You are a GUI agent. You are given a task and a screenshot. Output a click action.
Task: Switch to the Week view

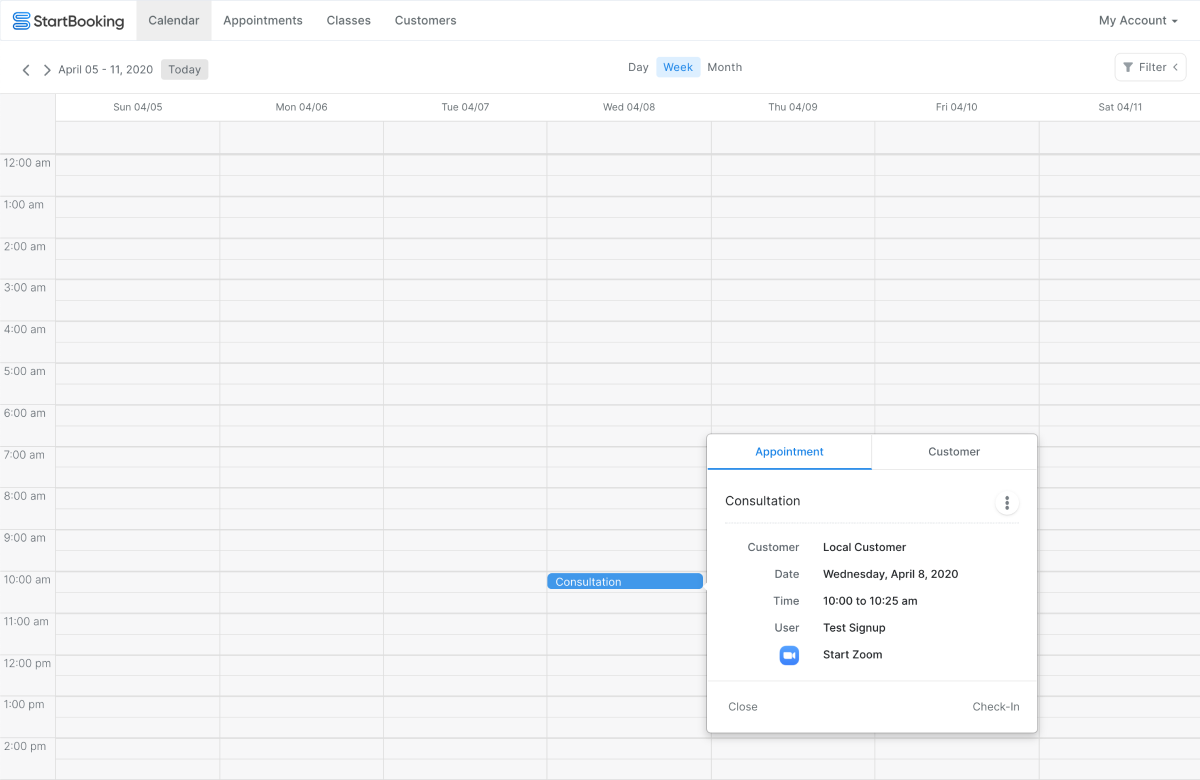coord(678,67)
